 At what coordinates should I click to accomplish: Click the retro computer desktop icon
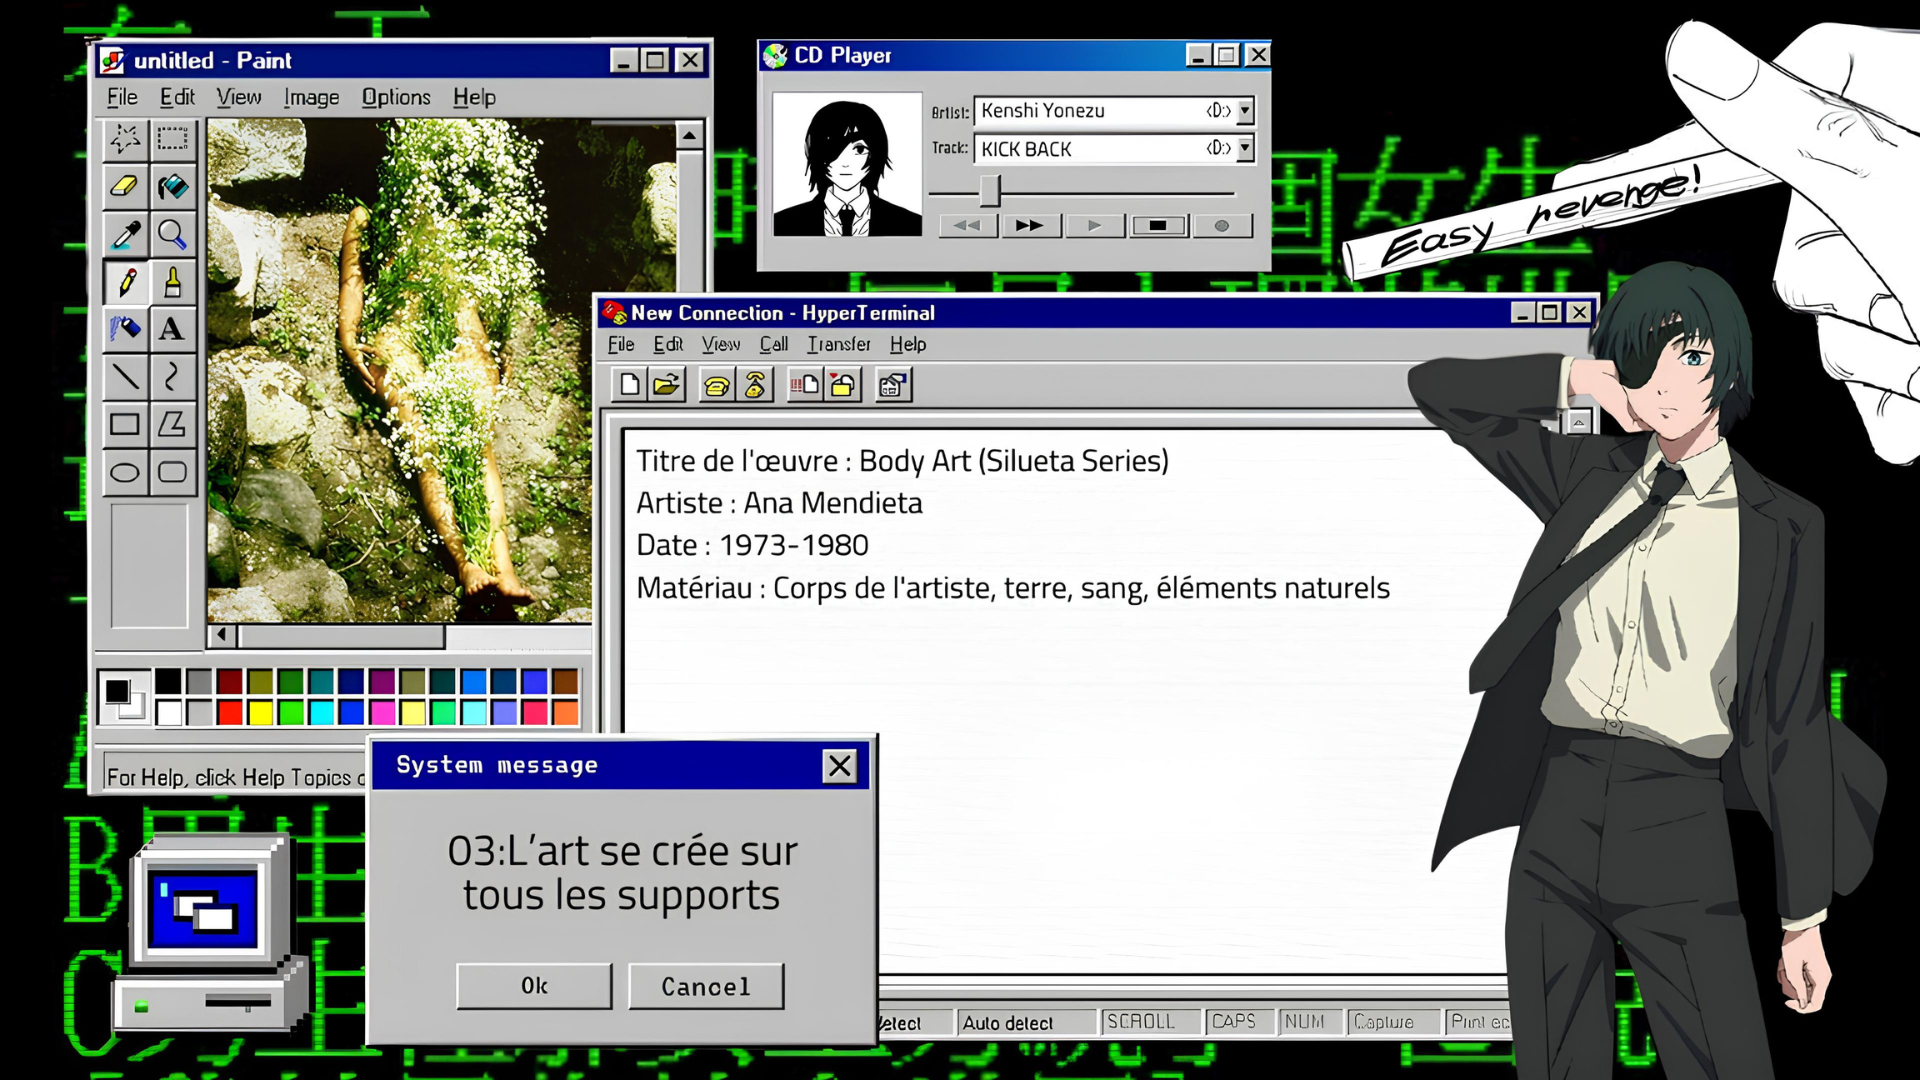tap(211, 933)
